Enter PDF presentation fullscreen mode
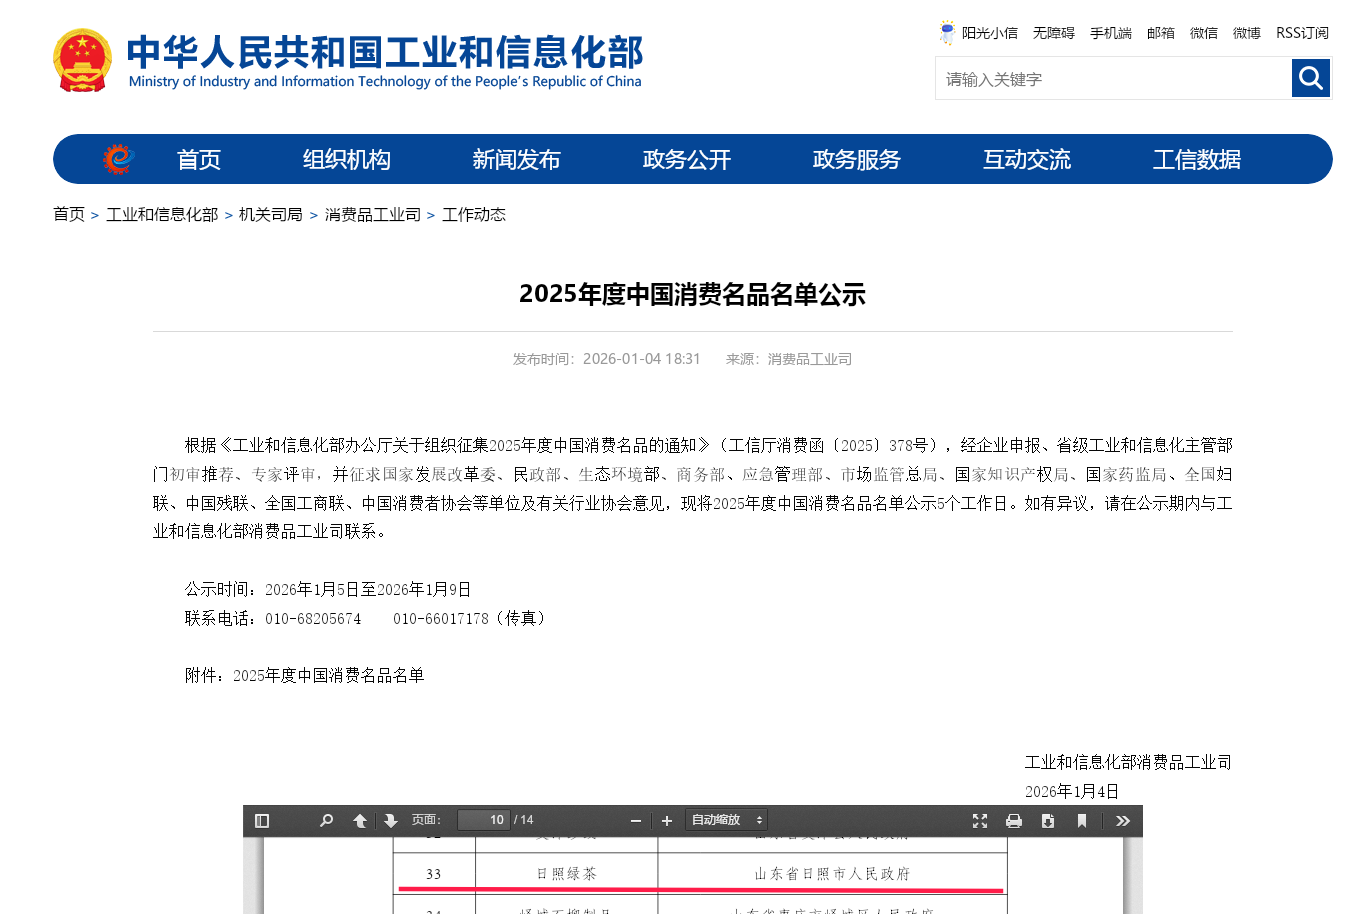Image resolution: width=1356 pixels, height=914 pixels. [x=980, y=821]
